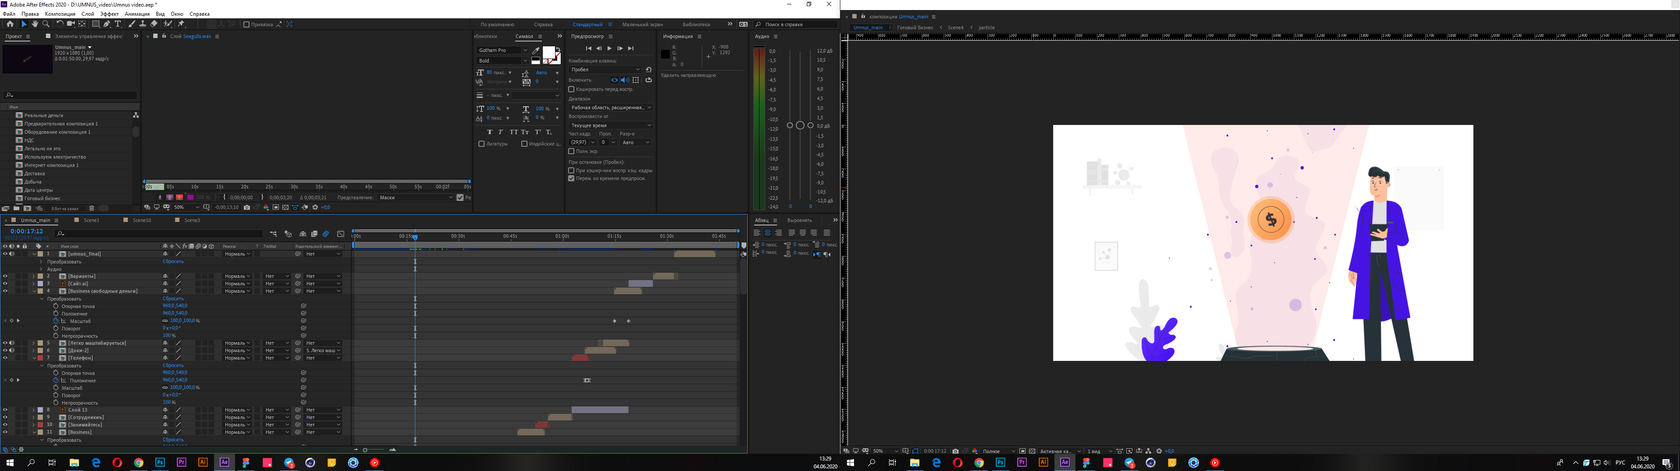Click Сбросить next to [Телефон] Преобразовать
1680x471 pixels.
[x=173, y=365]
